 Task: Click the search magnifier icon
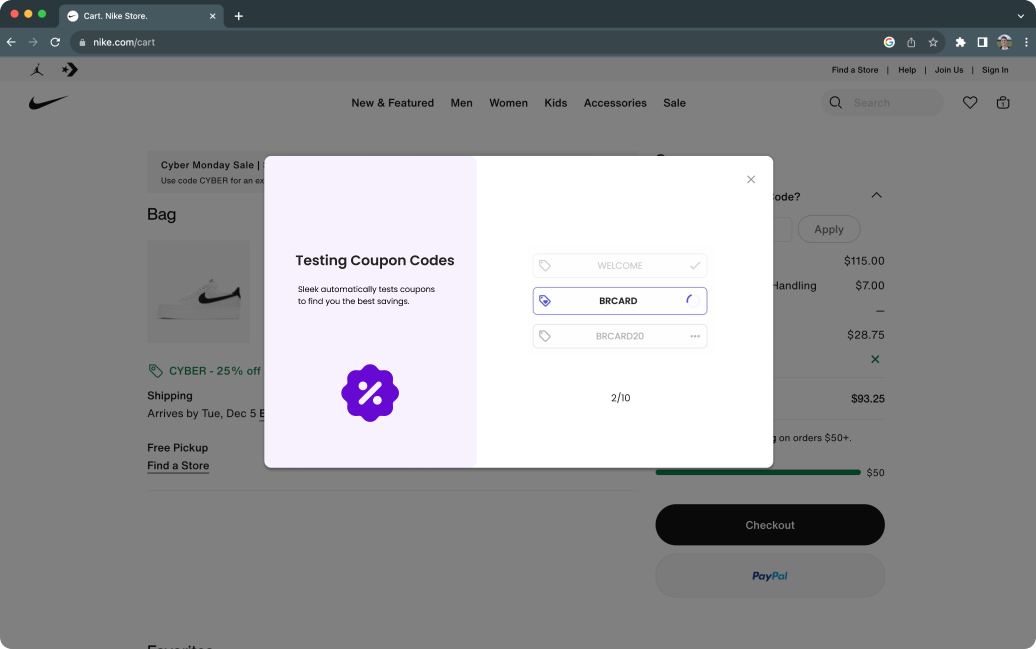point(836,102)
